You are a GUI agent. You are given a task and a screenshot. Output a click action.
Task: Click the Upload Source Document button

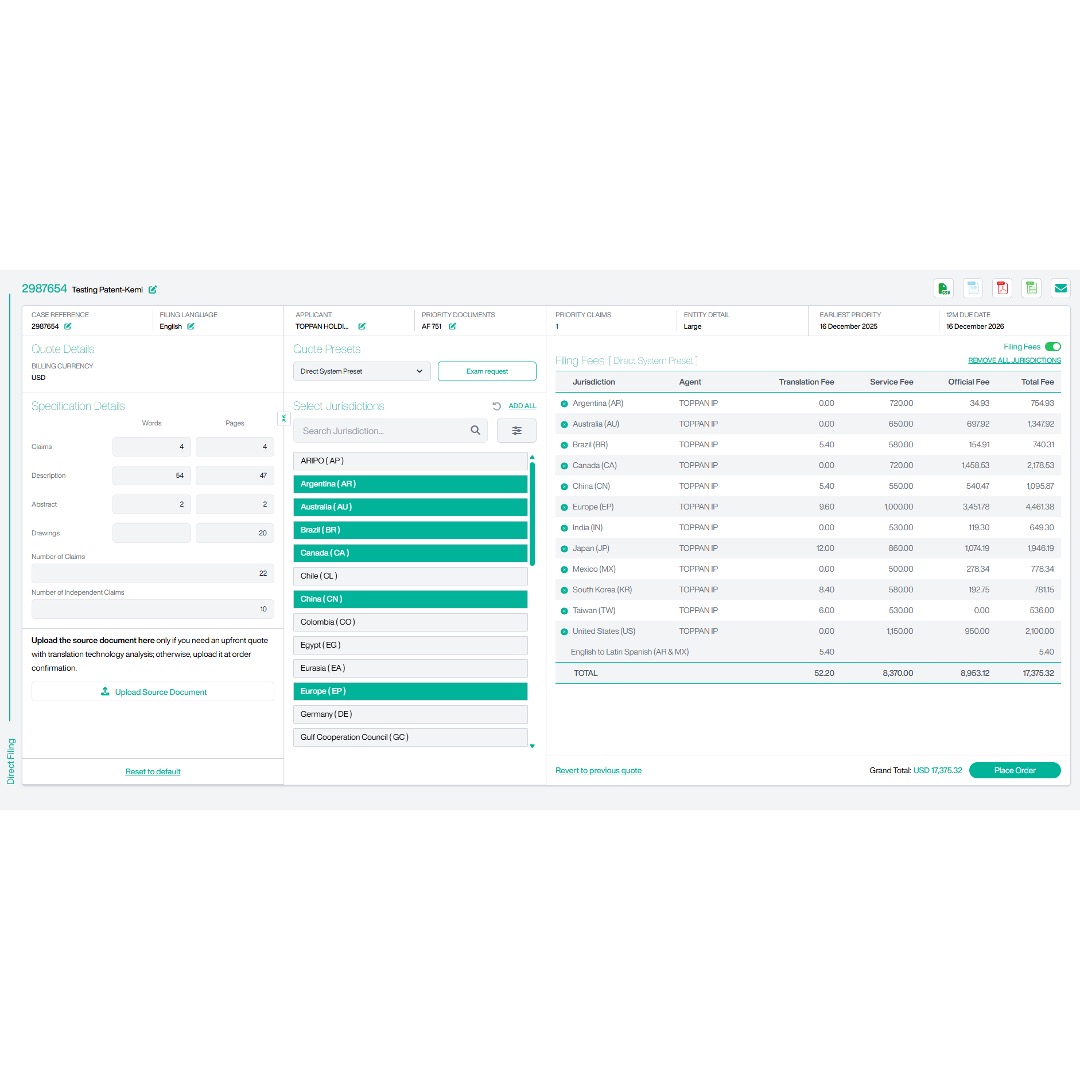(153, 692)
